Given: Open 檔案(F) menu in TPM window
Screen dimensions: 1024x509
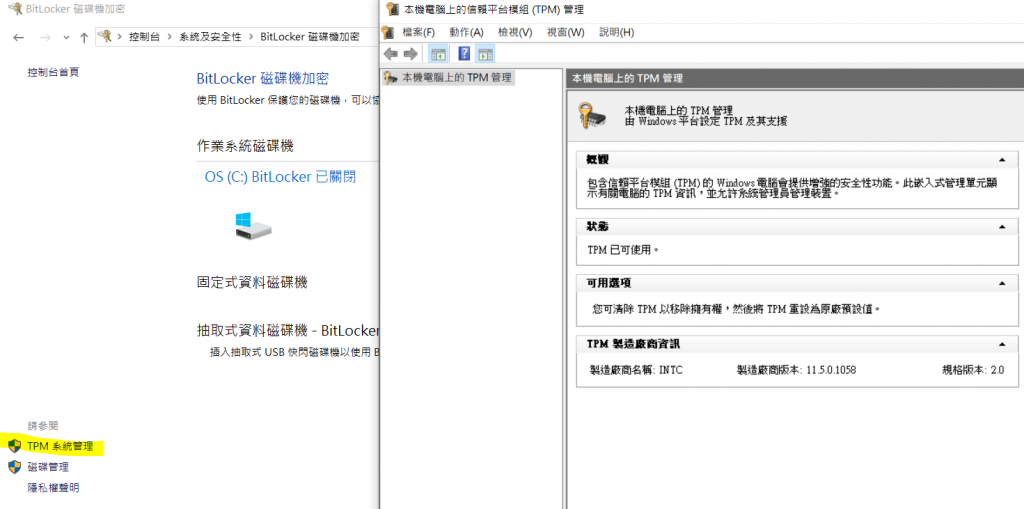Looking at the screenshot, I should pos(419,32).
